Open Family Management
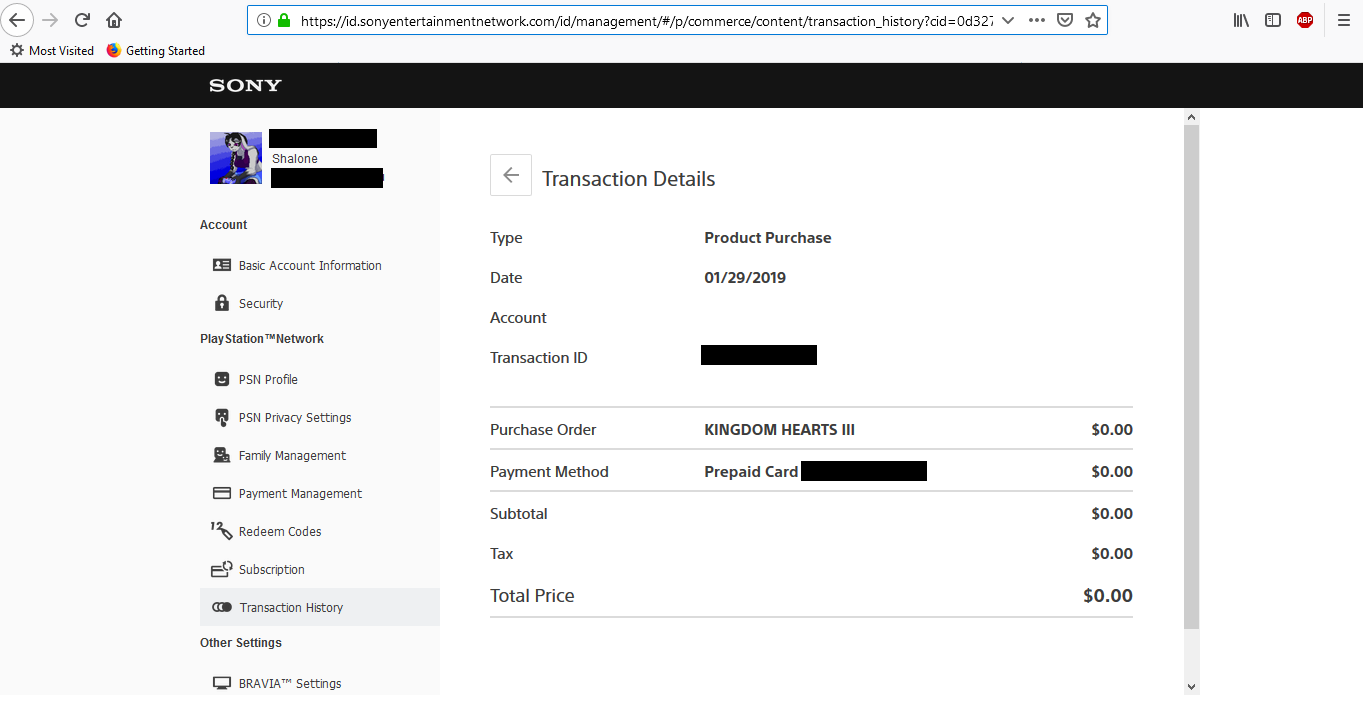 (x=292, y=456)
